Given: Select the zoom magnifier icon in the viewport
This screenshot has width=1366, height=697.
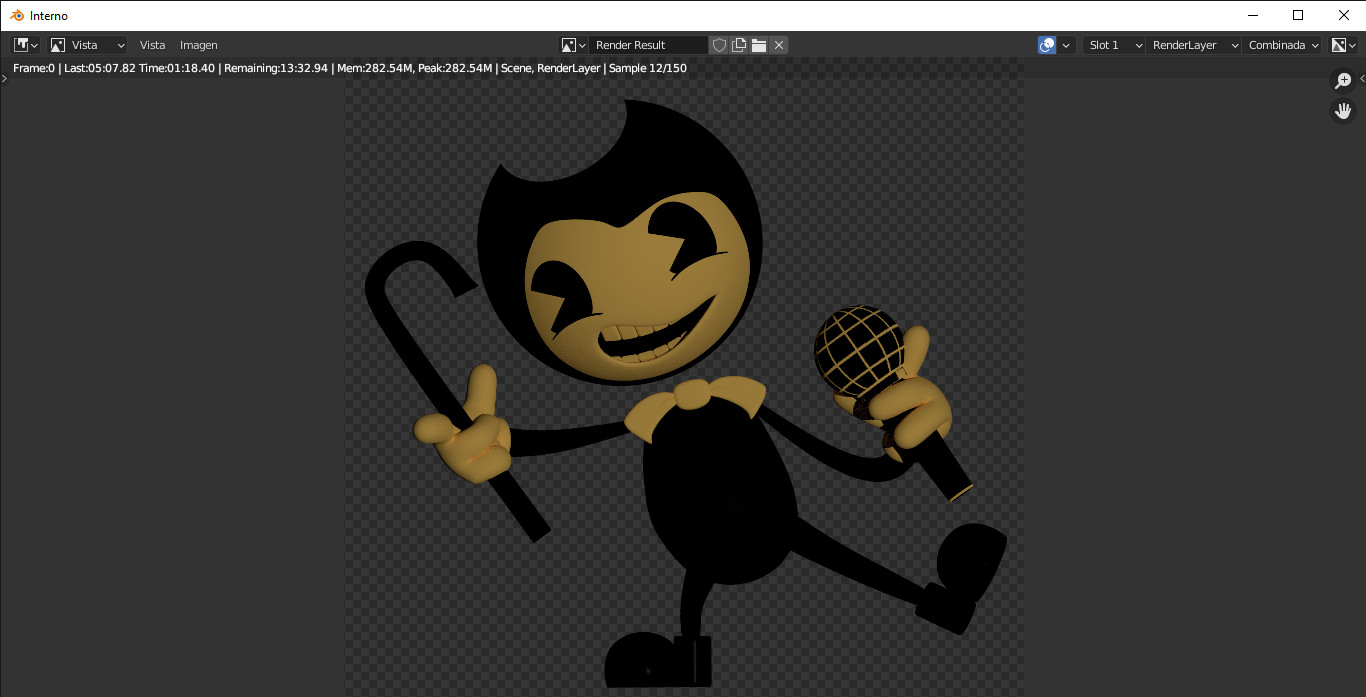Looking at the screenshot, I should 1343,80.
